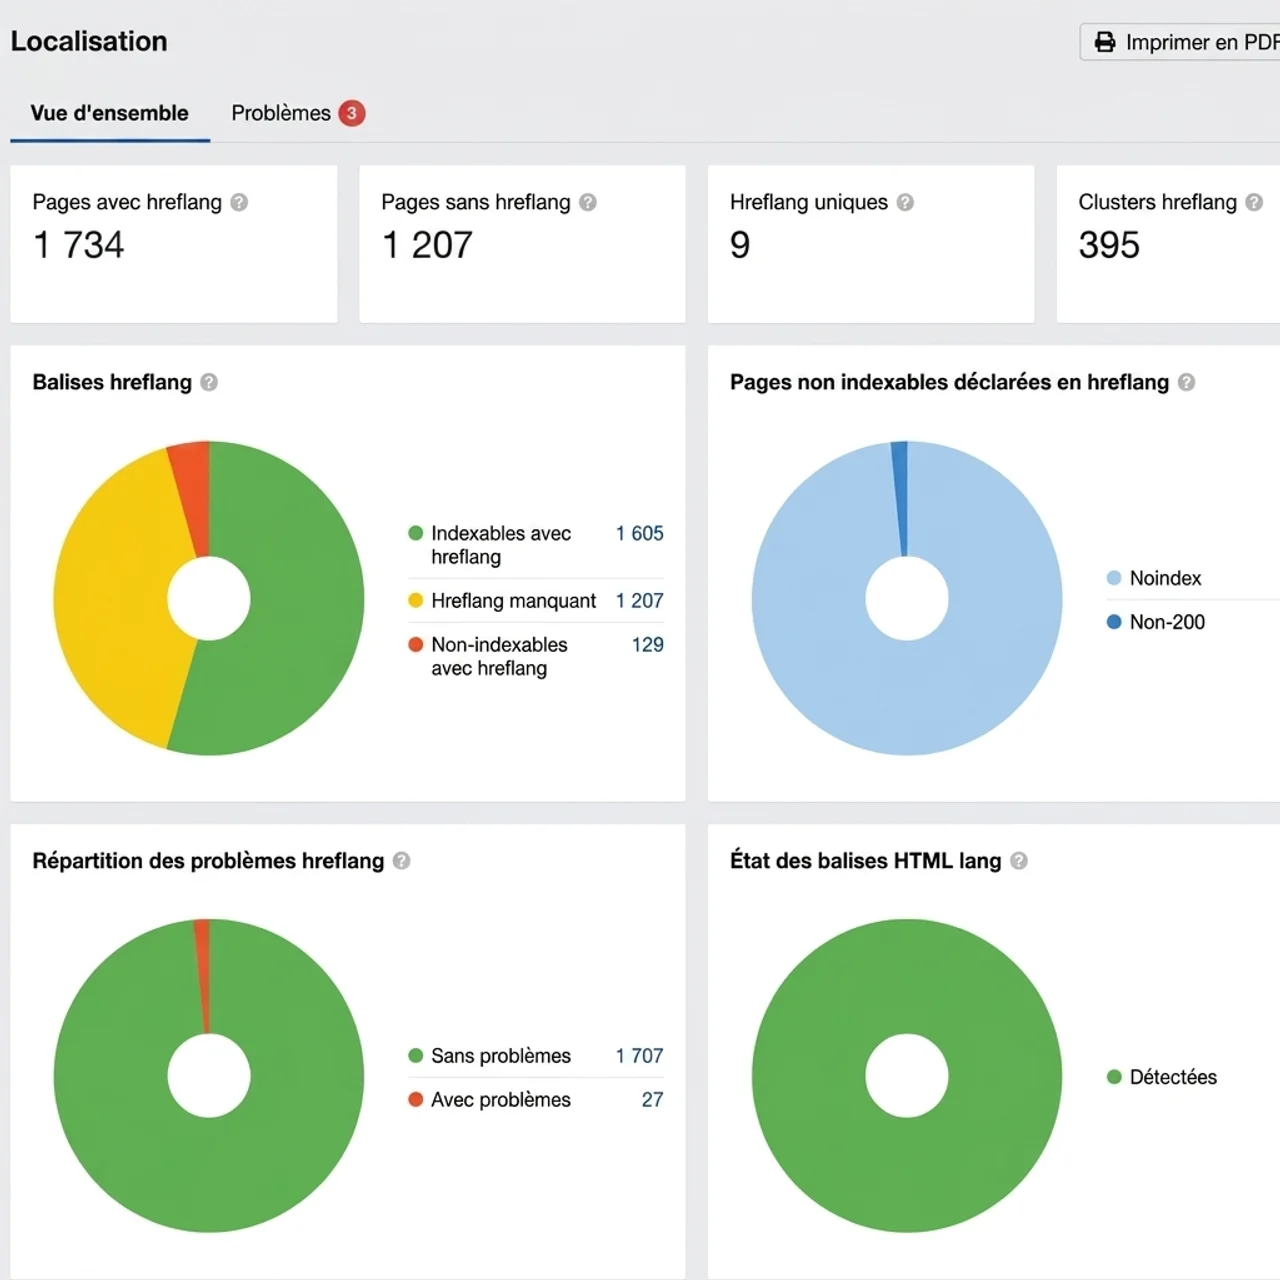1280x1280 pixels.
Task: Click the Noindex legend label
Action: (x=1165, y=578)
